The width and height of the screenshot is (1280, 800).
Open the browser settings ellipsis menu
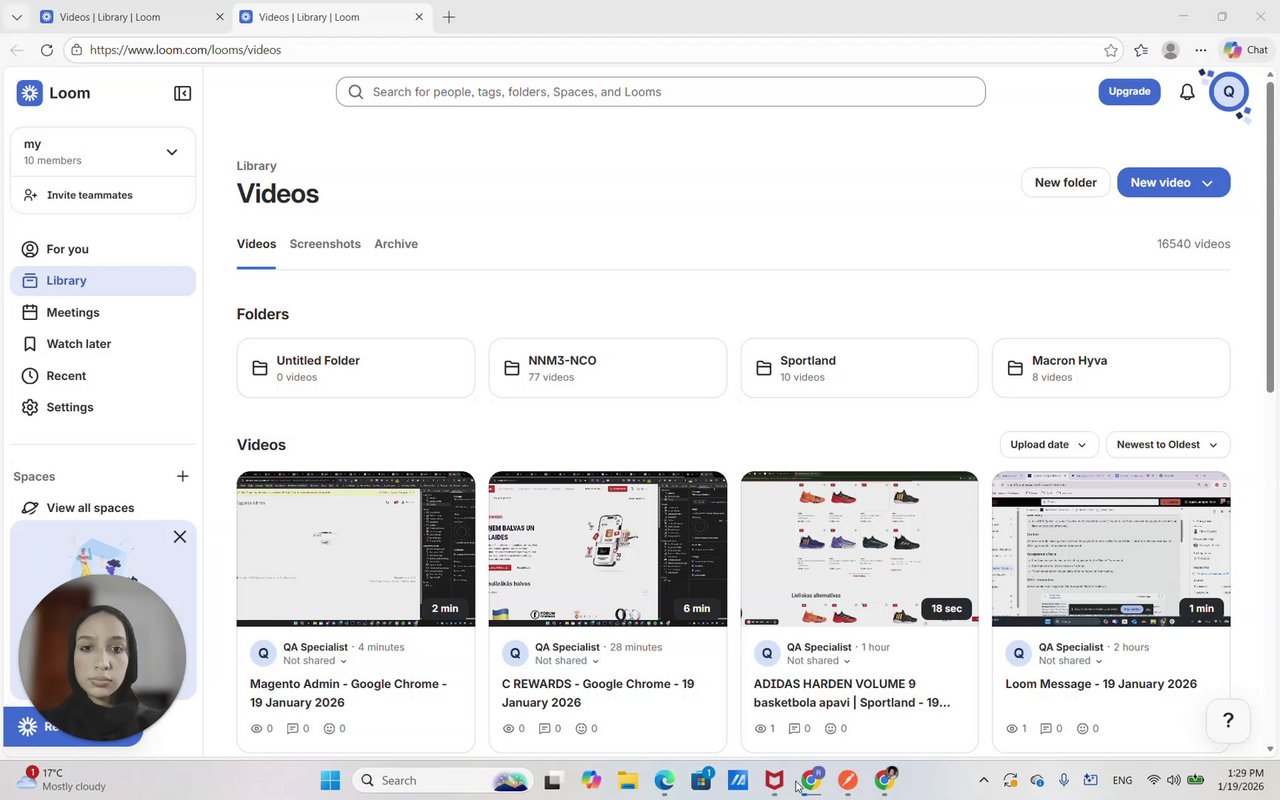click(x=1201, y=50)
